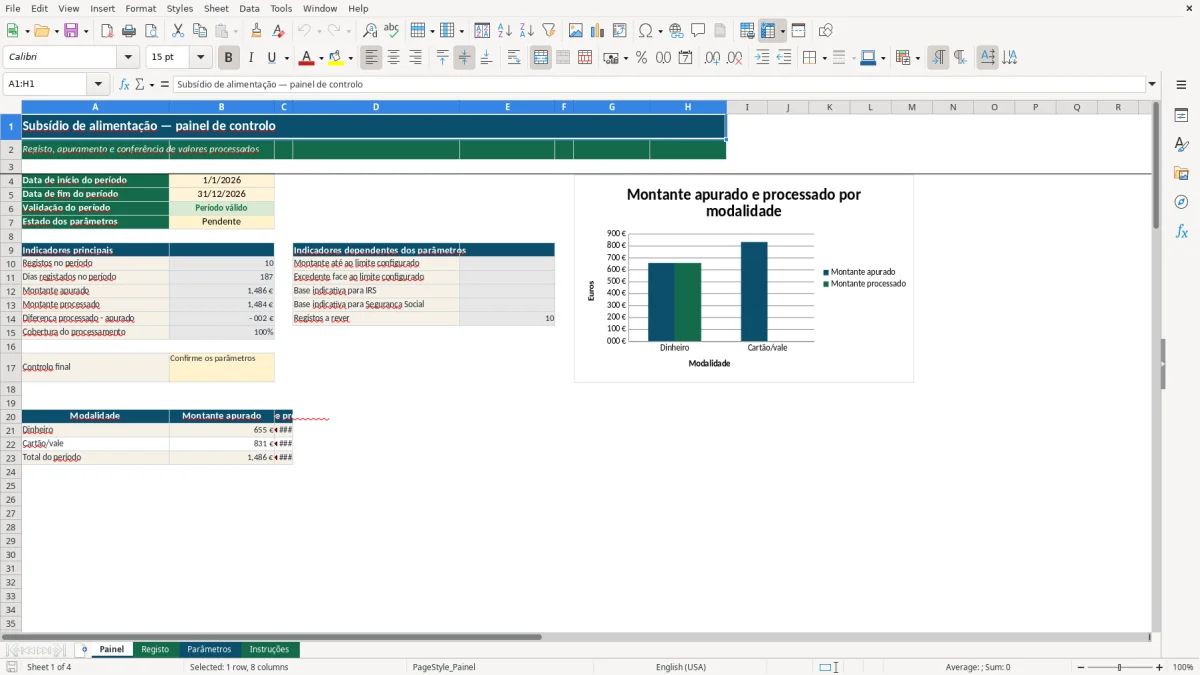Viewport: 1200px width, 675px height.
Task: Toggle Bold formatting
Action: 229,58
